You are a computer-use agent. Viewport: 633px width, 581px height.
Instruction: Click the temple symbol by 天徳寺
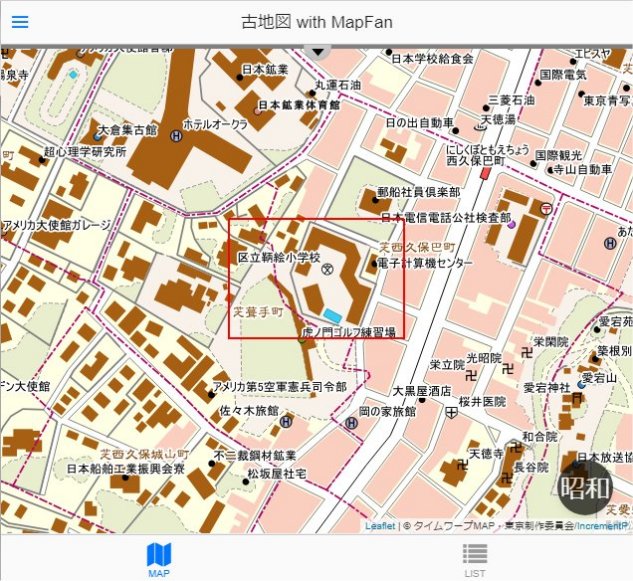tap(462, 465)
